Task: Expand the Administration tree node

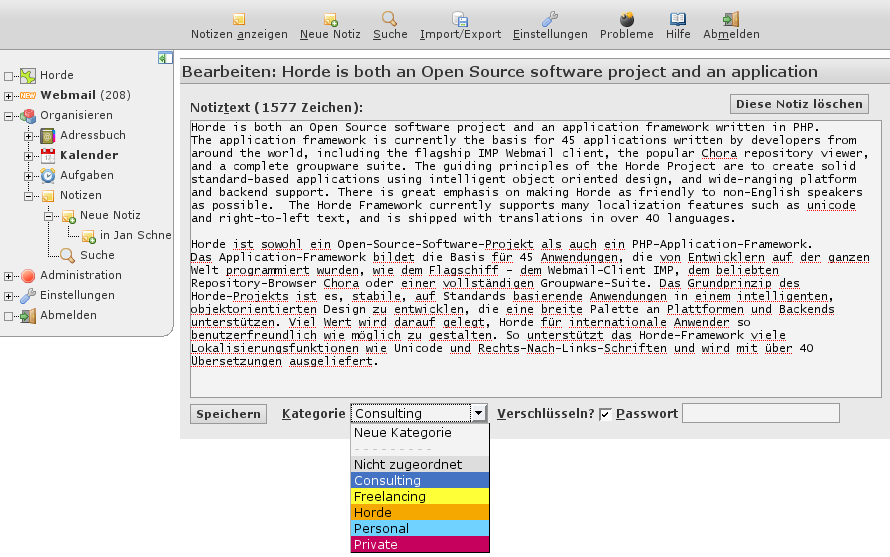Action: coord(8,276)
